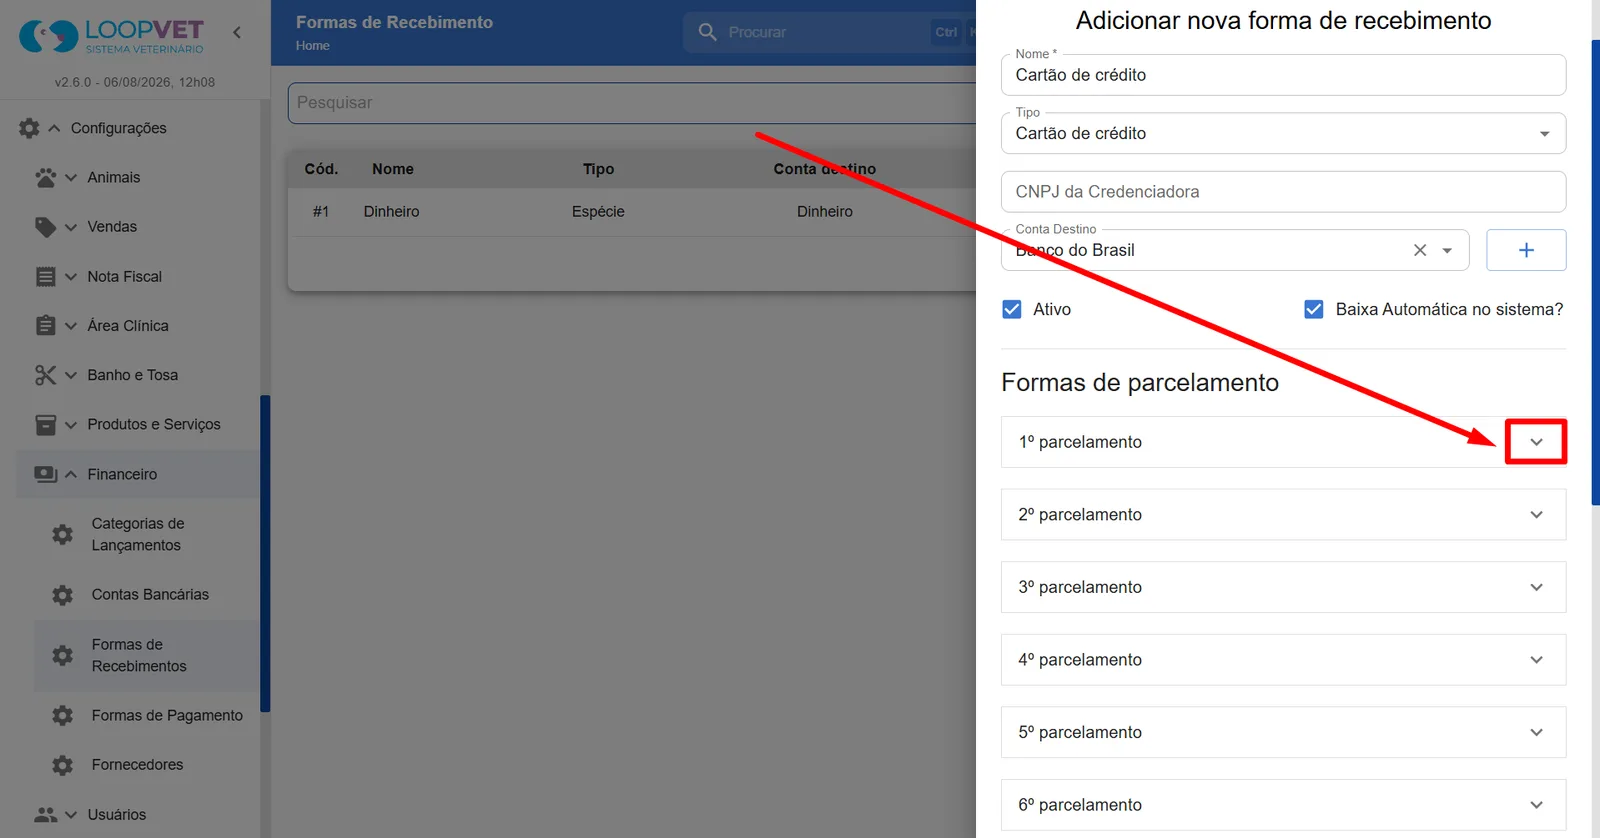Collapse the sidebar with the left chevron

pos(237,32)
